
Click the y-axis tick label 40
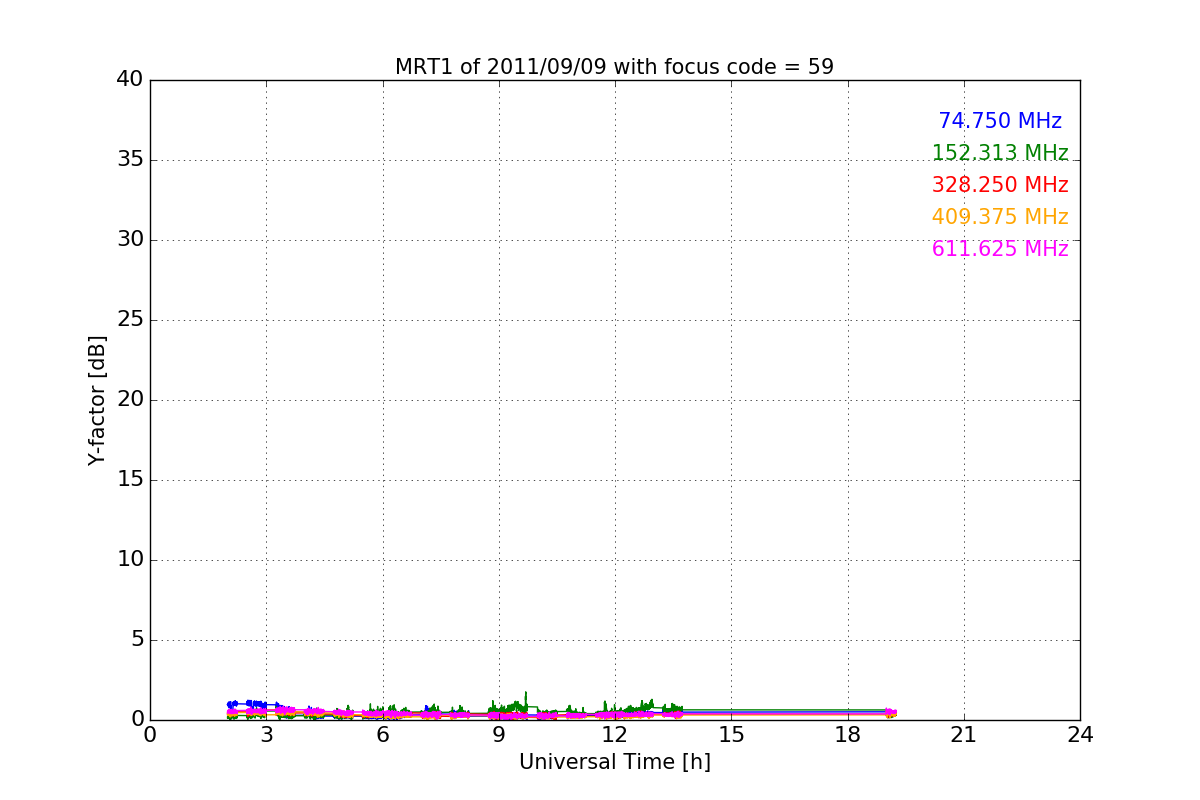click(x=129, y=80)
